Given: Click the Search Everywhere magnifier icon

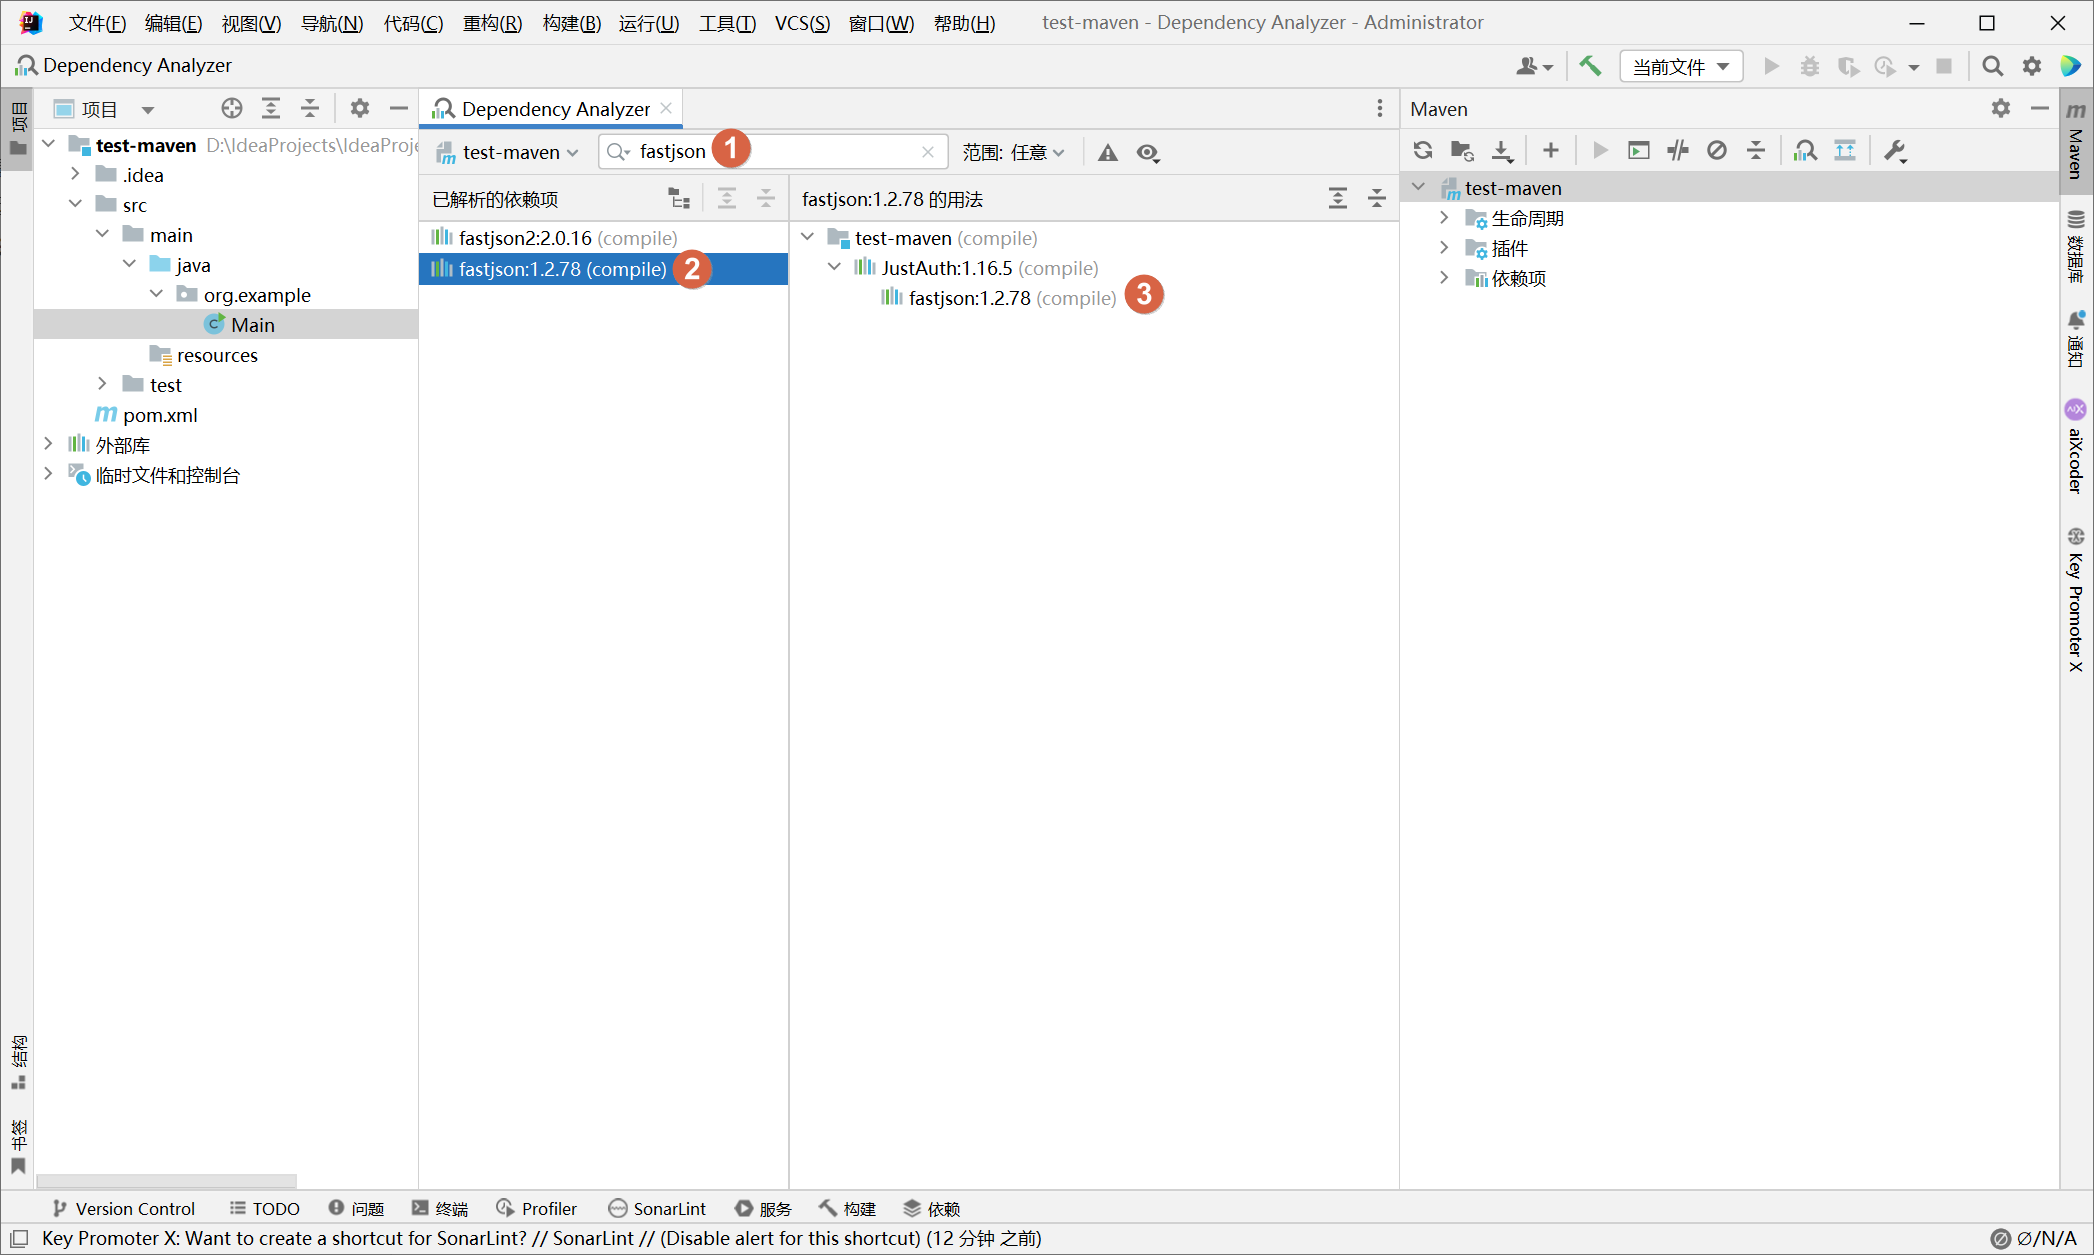Looking at the screenshot, I should pyautogui.click(x=1992, y=66).
